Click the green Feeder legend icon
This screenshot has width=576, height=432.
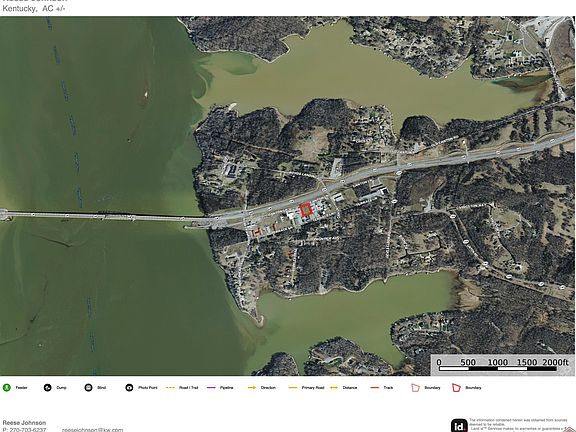pos(7,388)
